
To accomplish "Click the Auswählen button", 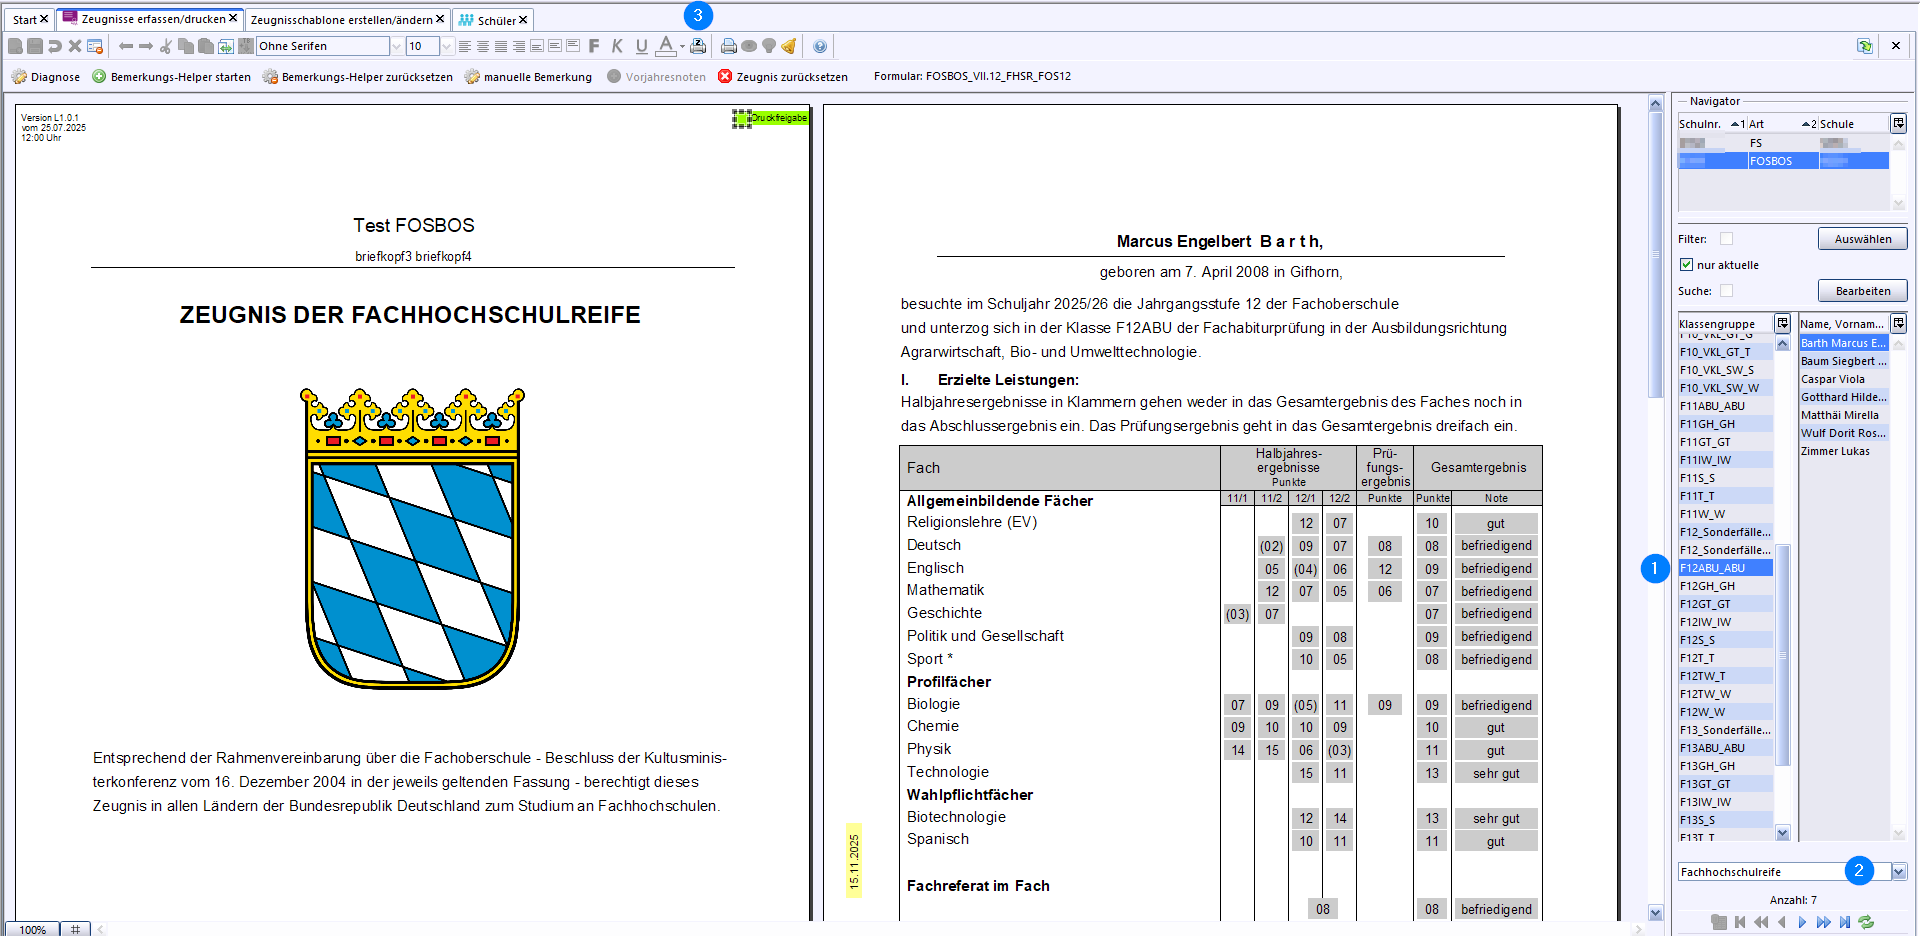I will (1862, 239).
